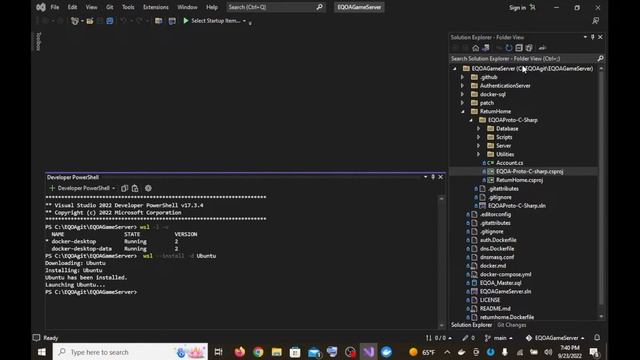This screenshot has height=360, width=640.
Task: Select EQOAProto-C-Sharp.sln file
Action: pos(517,206)
